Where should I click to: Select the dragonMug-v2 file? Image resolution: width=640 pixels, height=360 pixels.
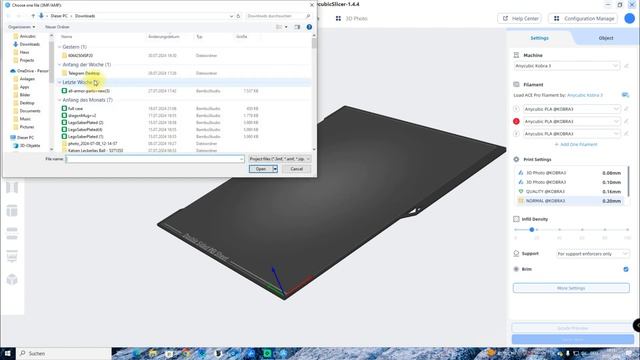(x=82, y=116)
